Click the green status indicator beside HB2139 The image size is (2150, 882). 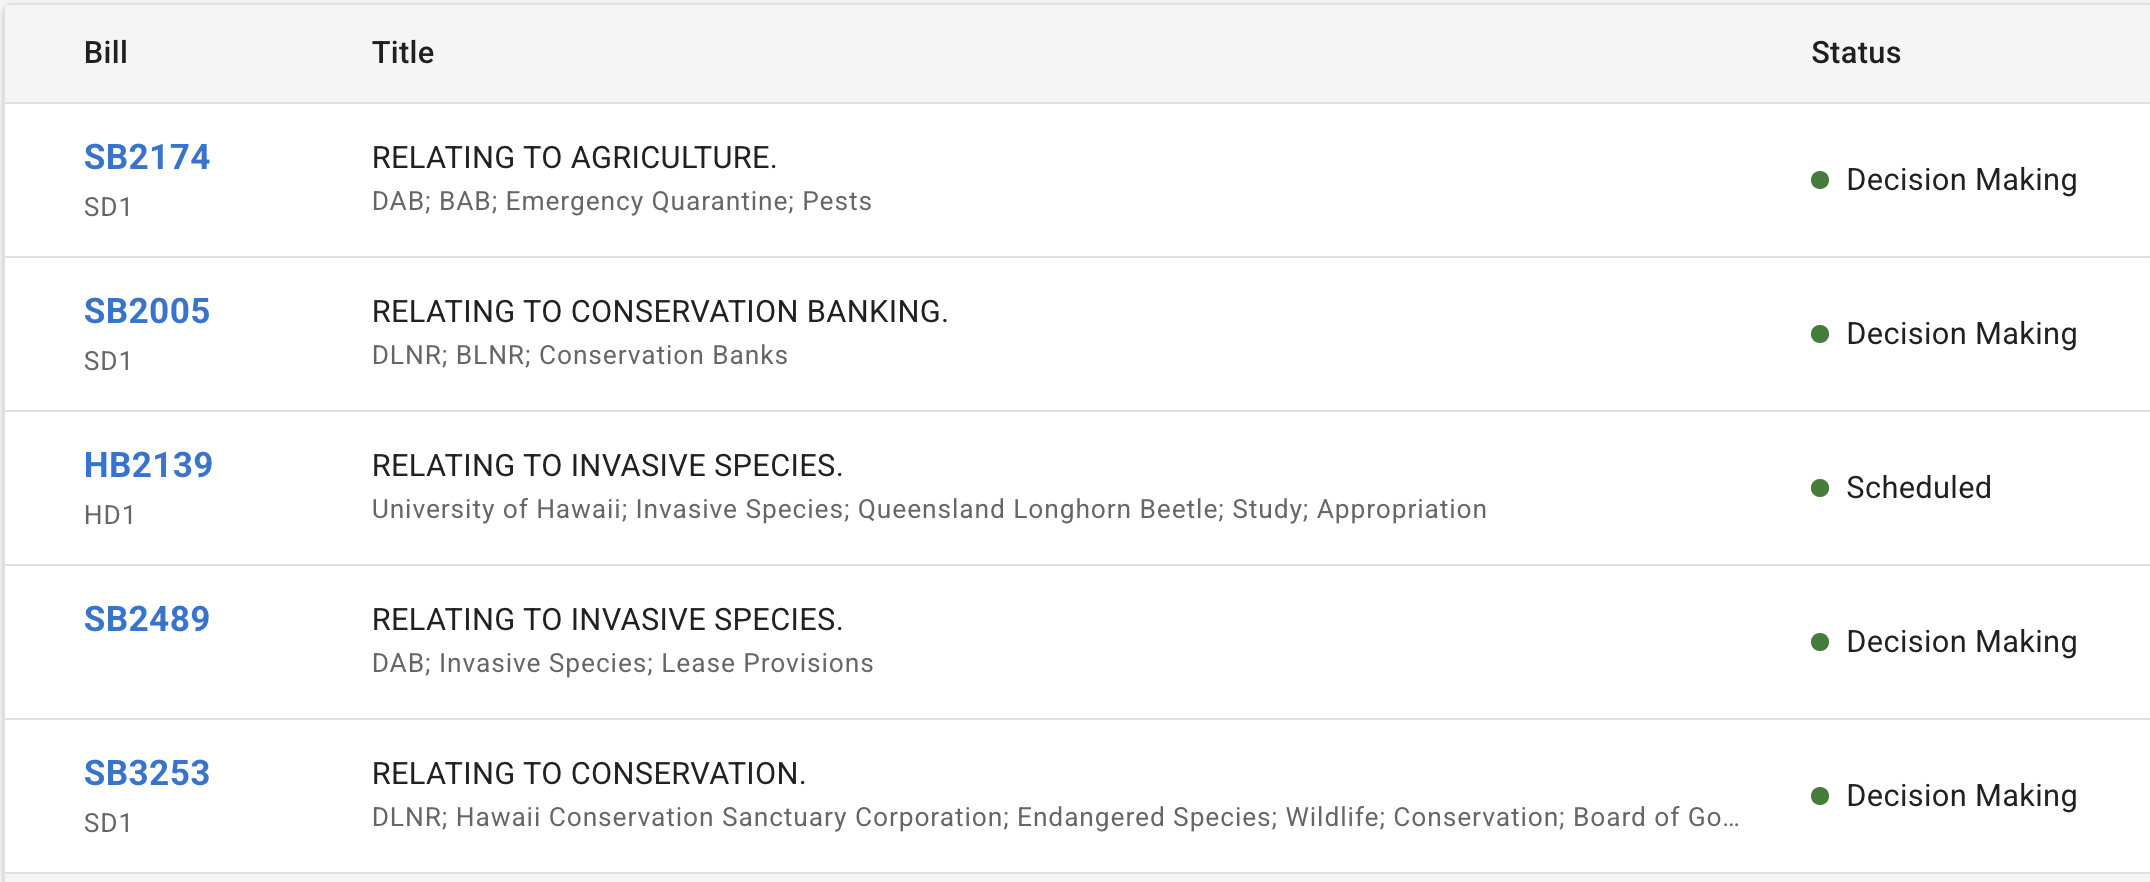pyautogui.click(x=1822, y=488)
